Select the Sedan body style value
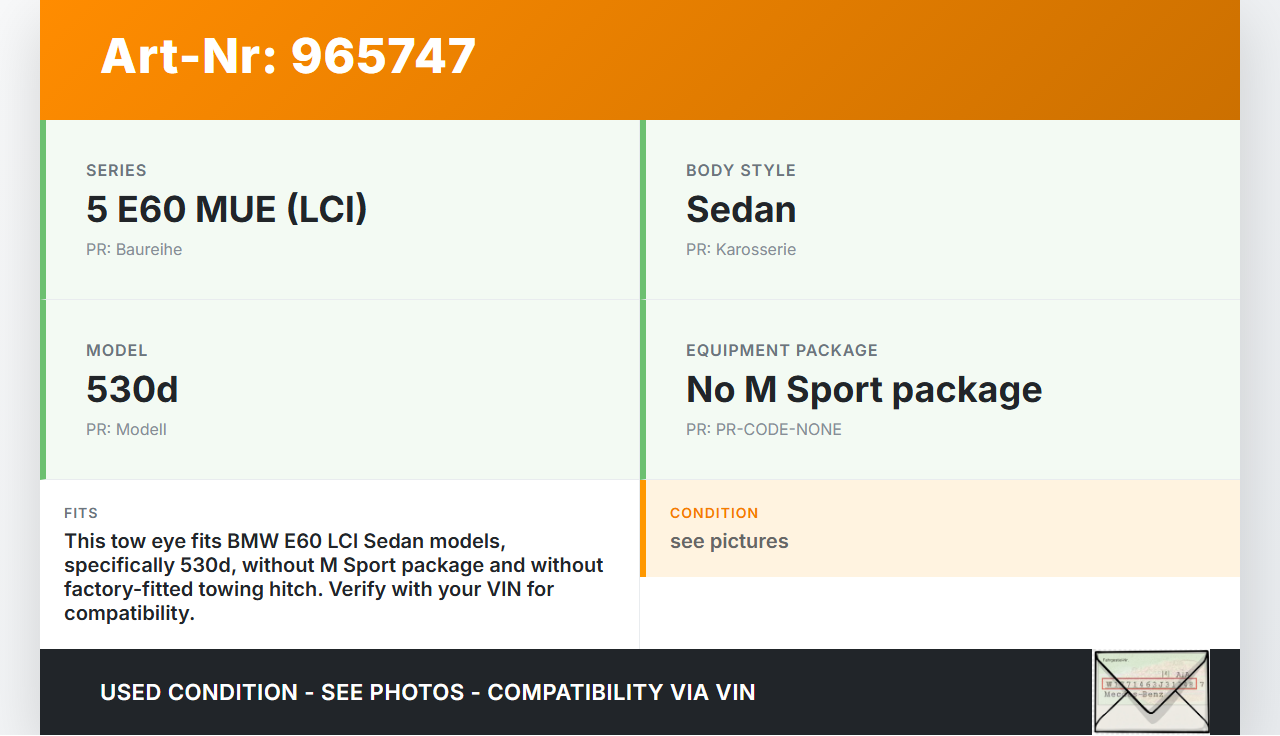Image resolution: width=1280 pixels, height=736 pixels. point(741,209)
